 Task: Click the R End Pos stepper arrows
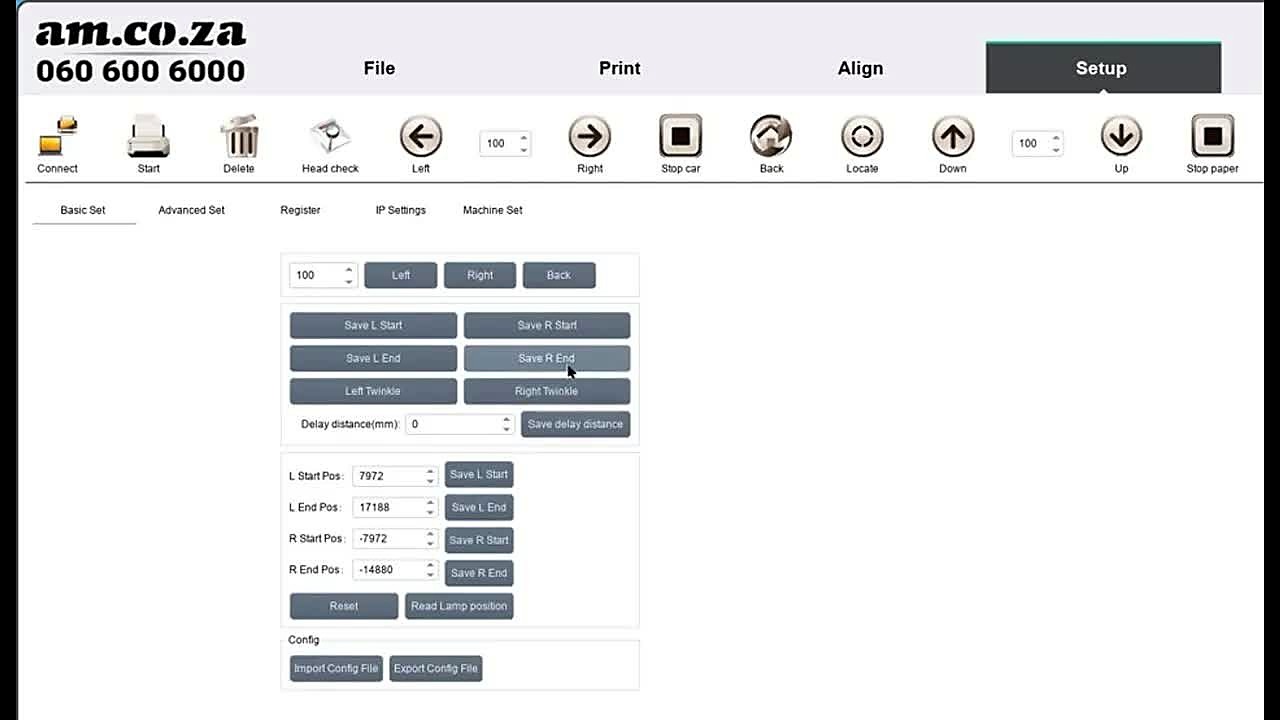(430, 570)
